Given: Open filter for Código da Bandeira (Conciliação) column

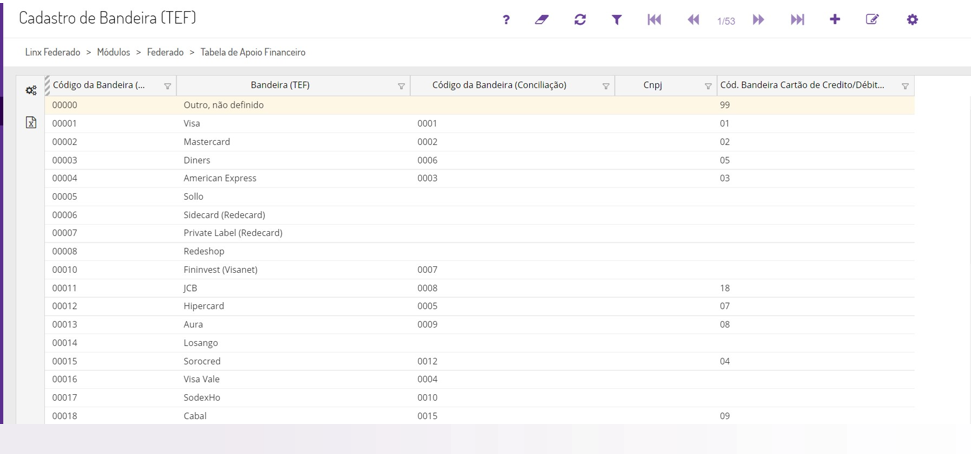Looking at the screenshot, I should click(x=606, y=86).
